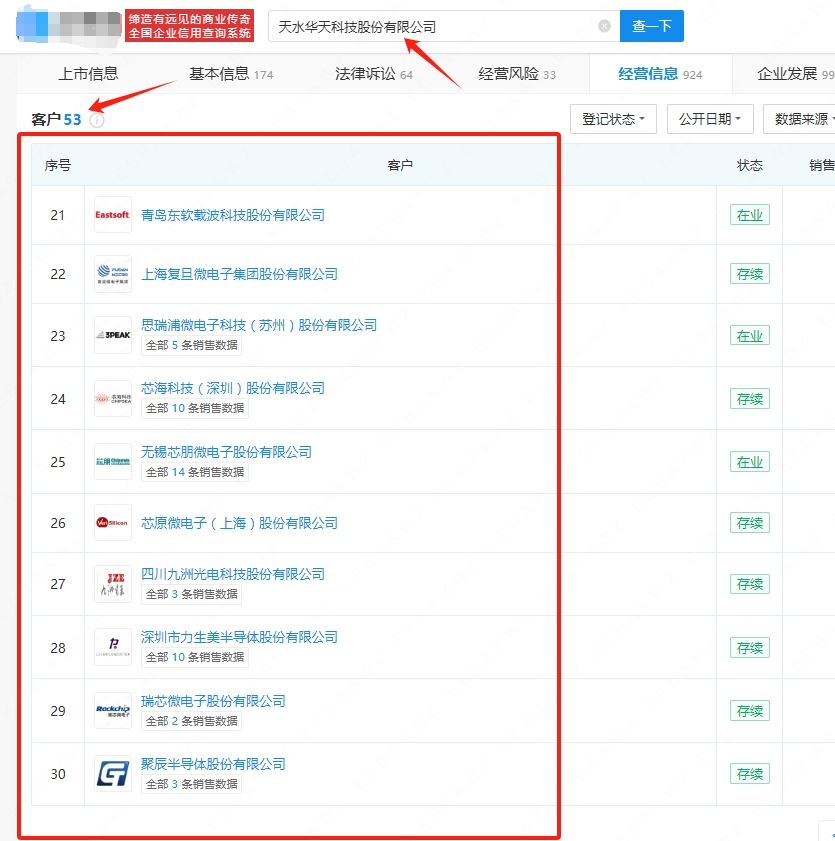This screenshot has height=841, width=835.
Task: Click the blurred site logo at top left
Action: tap(69, 26)
